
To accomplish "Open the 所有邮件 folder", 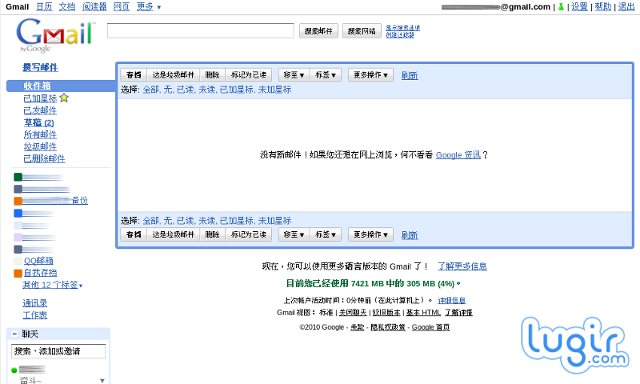I will coord(40,134).
